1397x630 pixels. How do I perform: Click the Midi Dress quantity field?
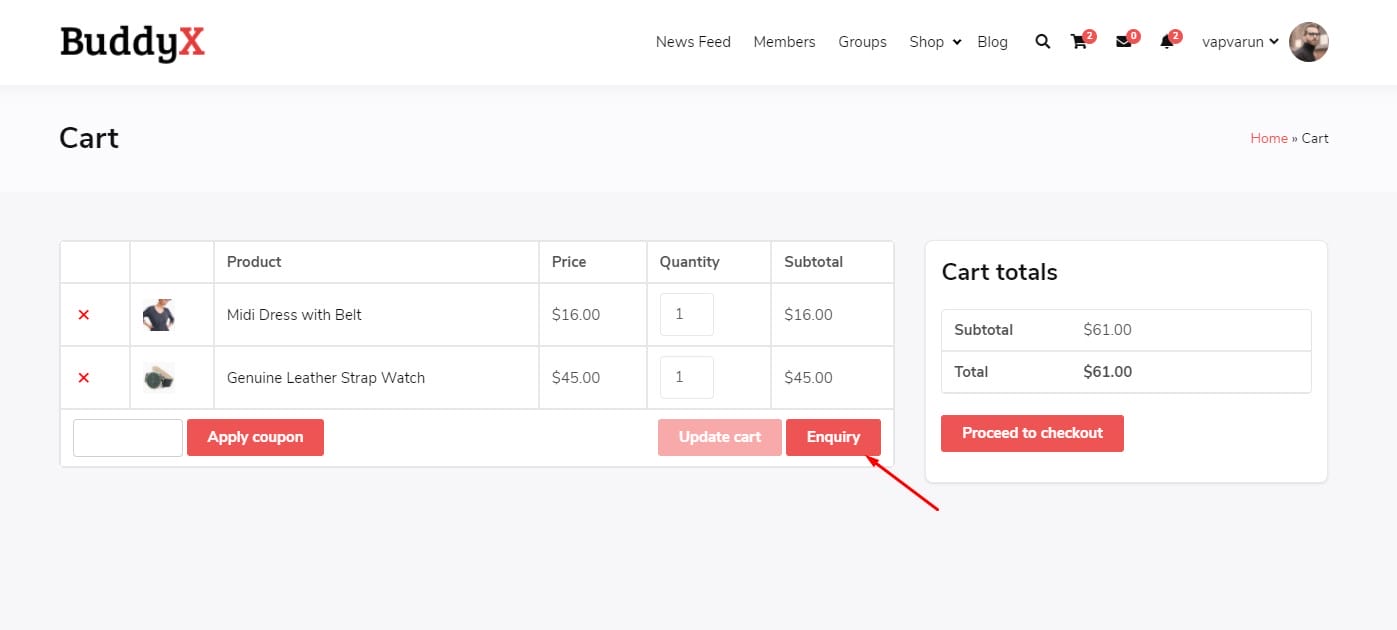tap(686, 314)
